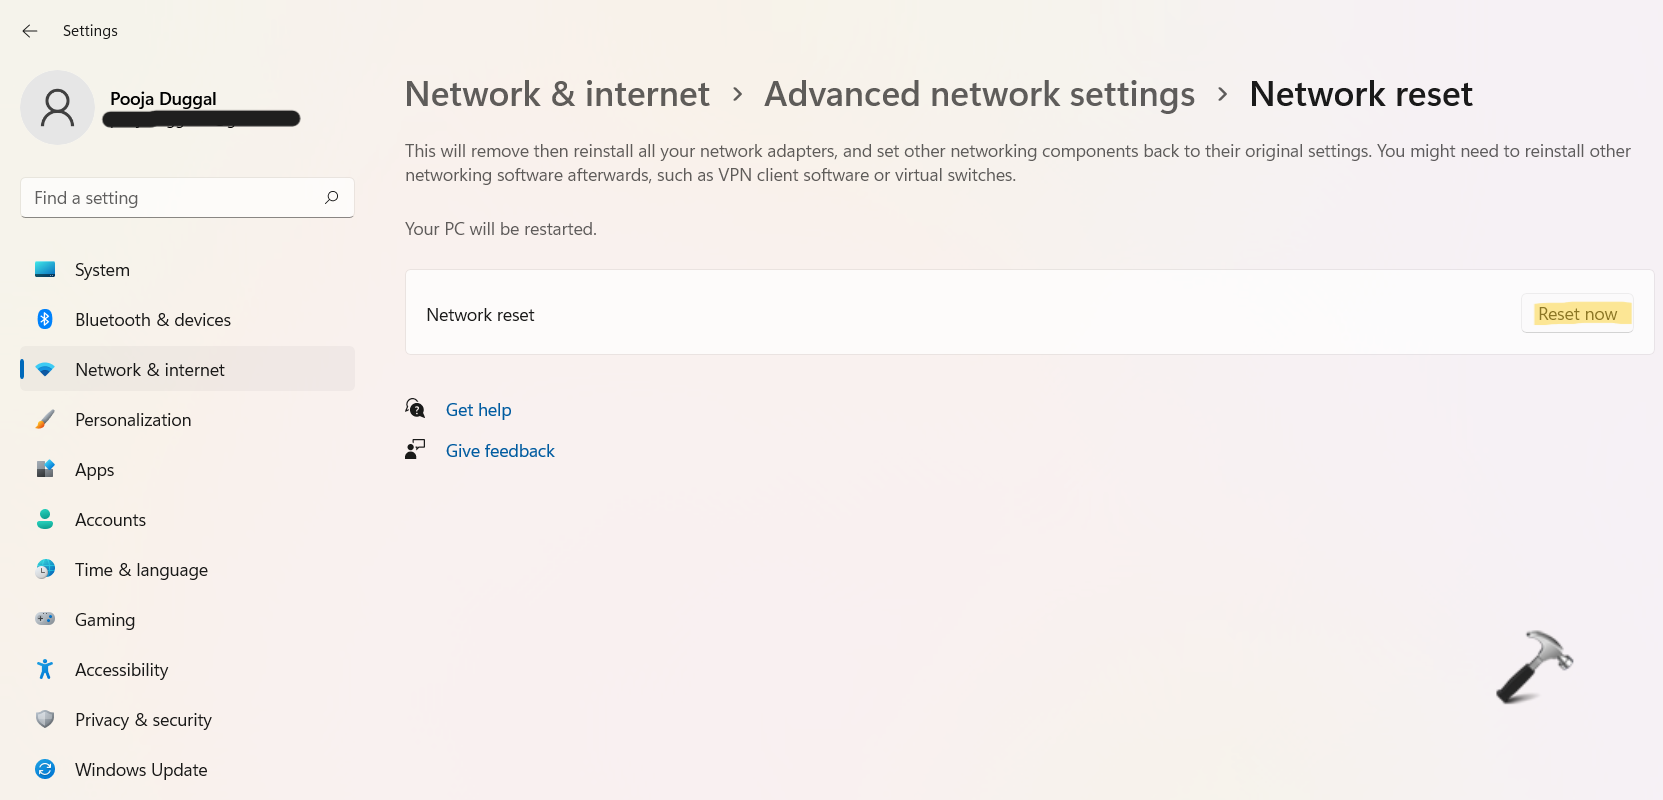
Task: Click the Privacy & security shield icon
Action: [45, 719]
